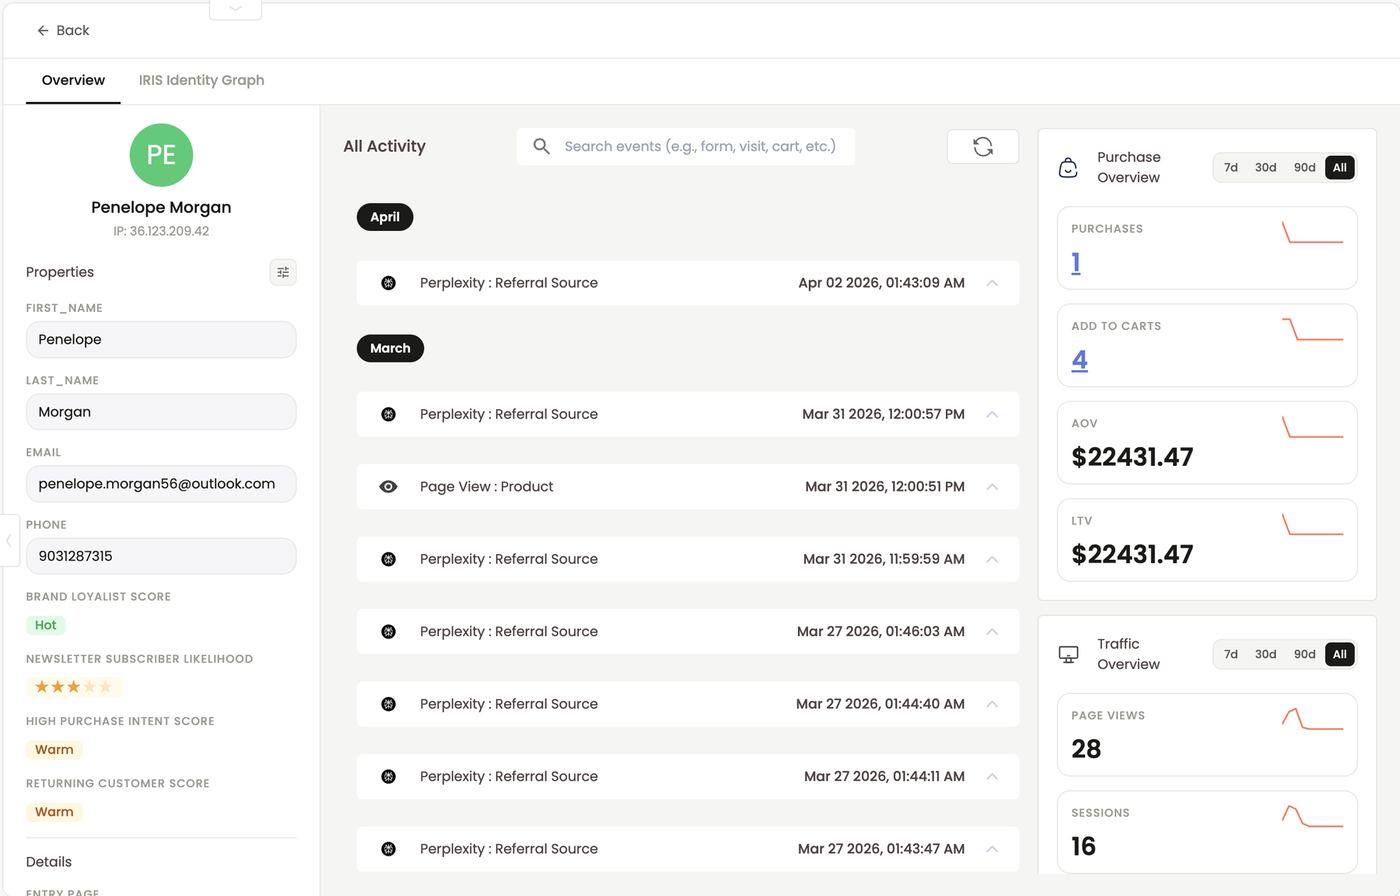Open the add to carts count link 4
The image size is (1400, 896).
[1080, 360]
